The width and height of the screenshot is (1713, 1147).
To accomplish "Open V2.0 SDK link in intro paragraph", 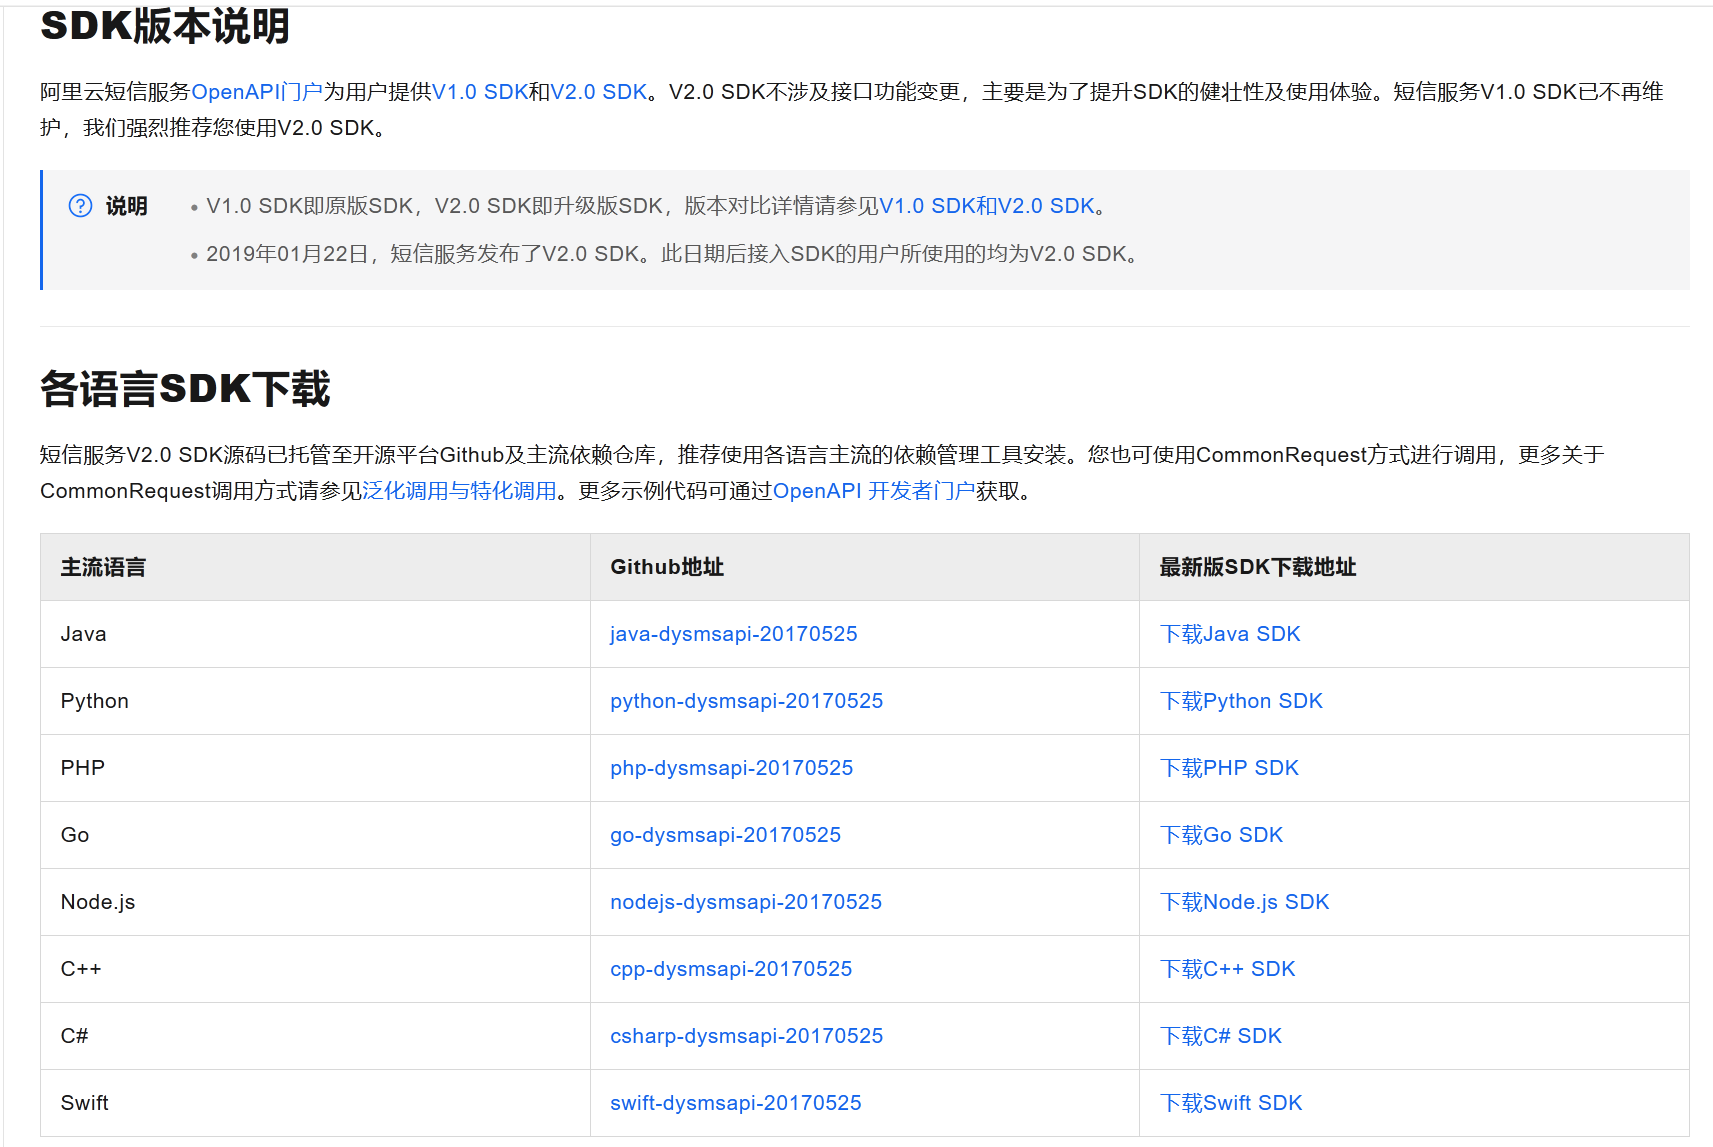I will [x=599, y=92].
